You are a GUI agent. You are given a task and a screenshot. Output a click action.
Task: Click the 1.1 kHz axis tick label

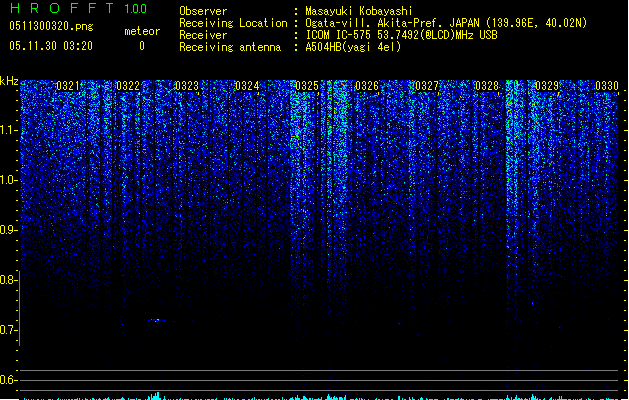(8, 130)
